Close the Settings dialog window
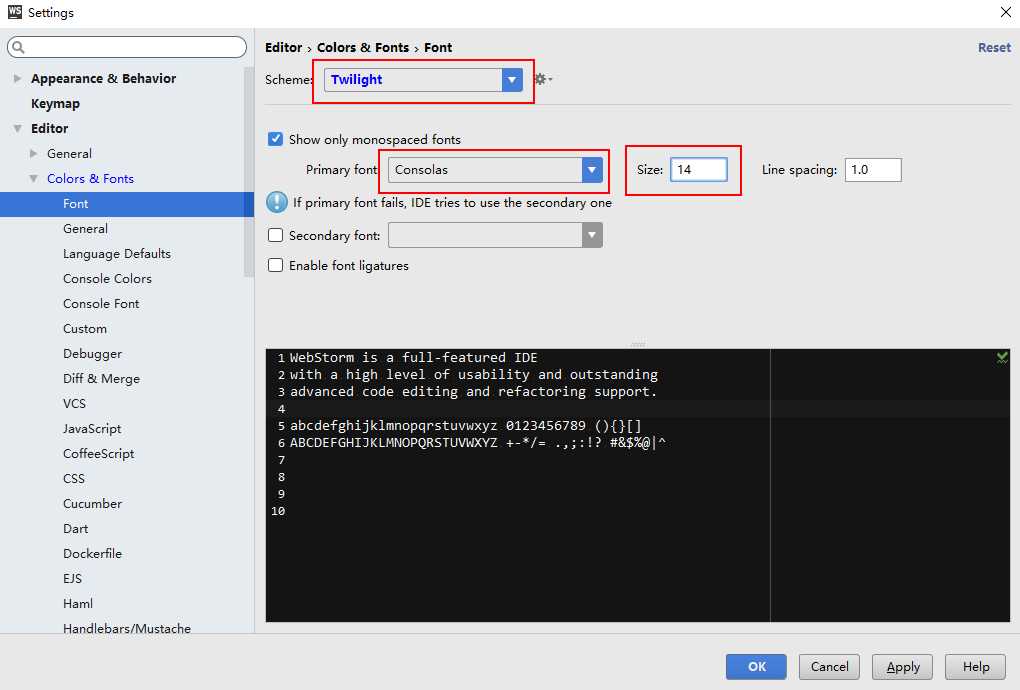This screenshot has width=1020, height=690. [1005, 12]
